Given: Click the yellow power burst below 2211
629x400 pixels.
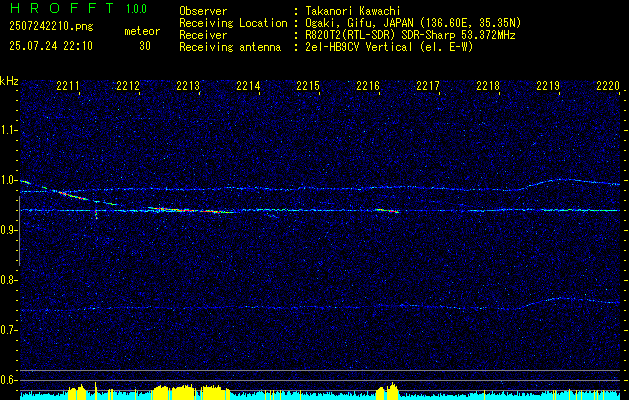Looking at the screenshot, I should [77, 392].
